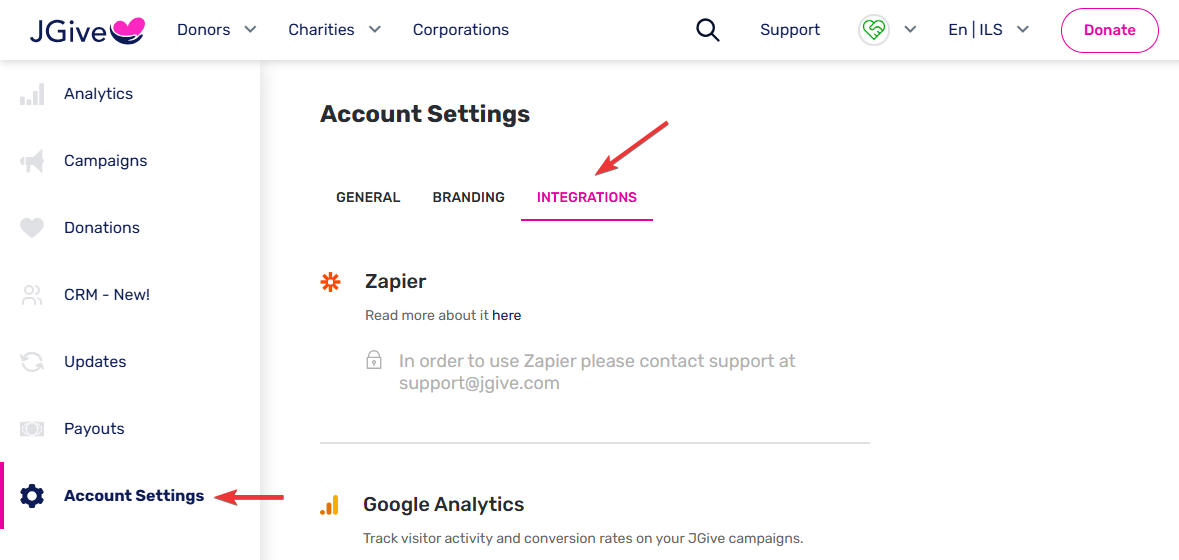Switch to the Branding tab
Screen dimensions: 1179x560
click(468, 197)
